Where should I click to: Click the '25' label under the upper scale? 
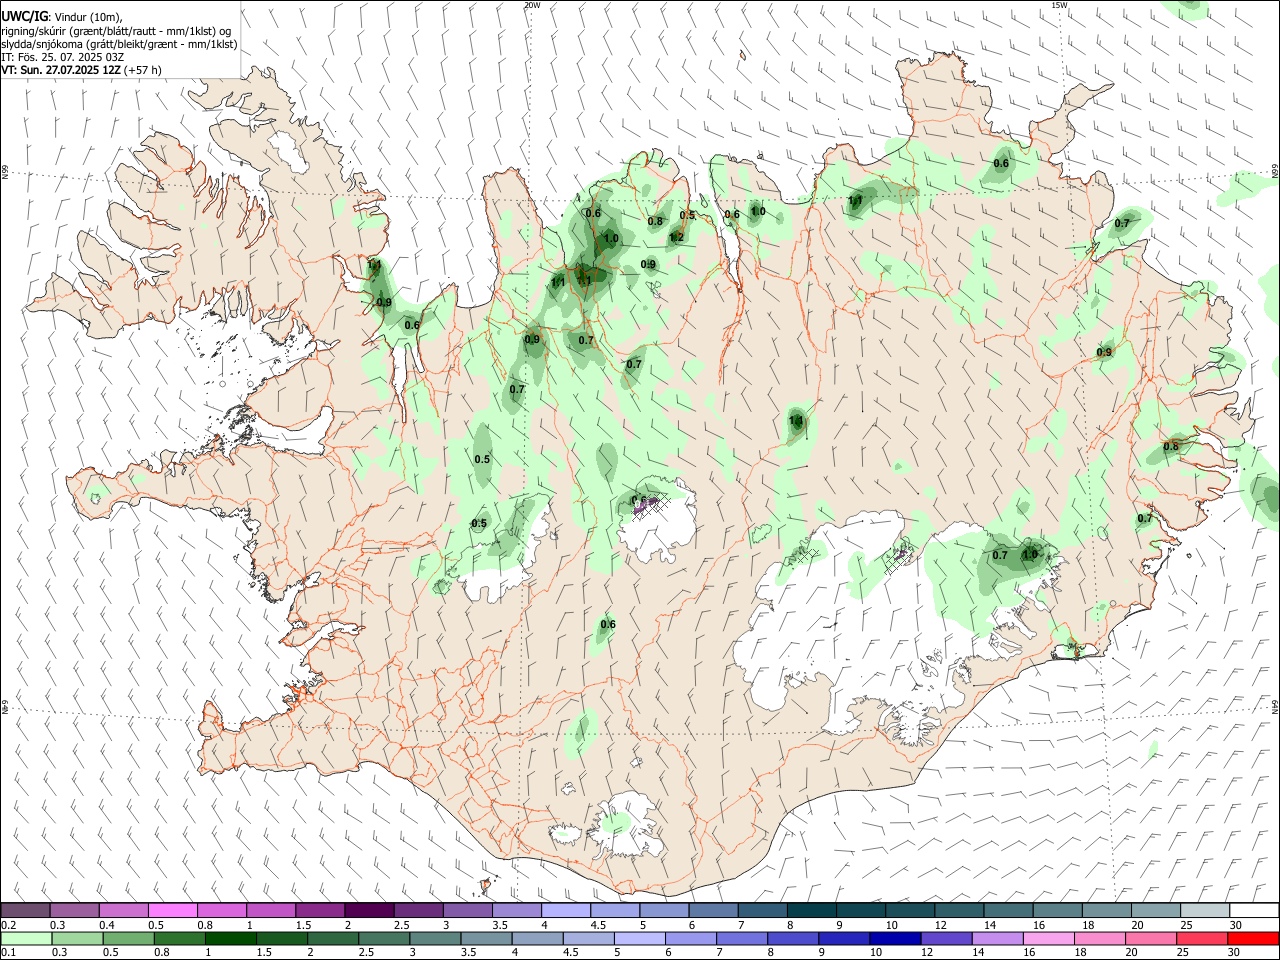[1184, 925]
